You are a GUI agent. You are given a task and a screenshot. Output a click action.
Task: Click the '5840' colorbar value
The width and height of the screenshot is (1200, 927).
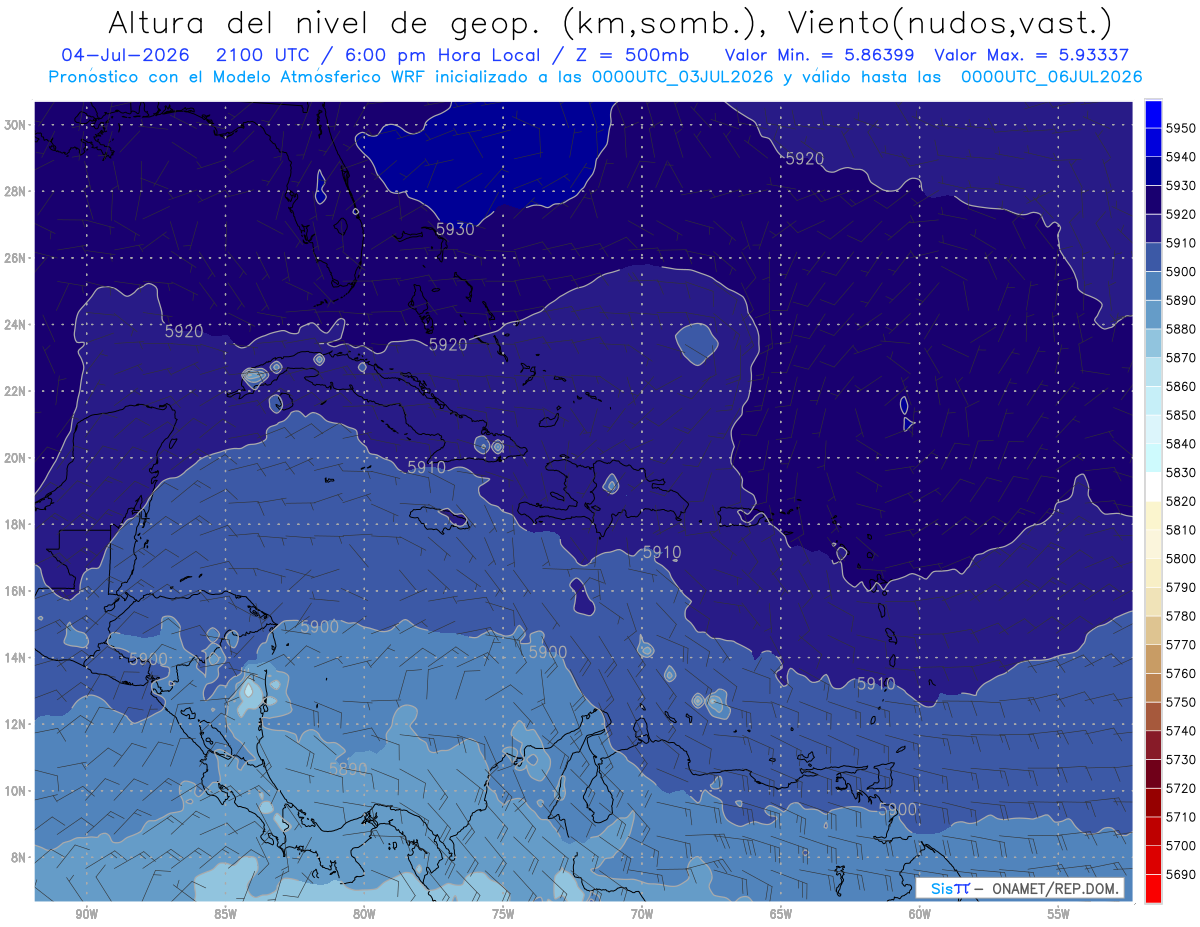tap(1181, 444)
